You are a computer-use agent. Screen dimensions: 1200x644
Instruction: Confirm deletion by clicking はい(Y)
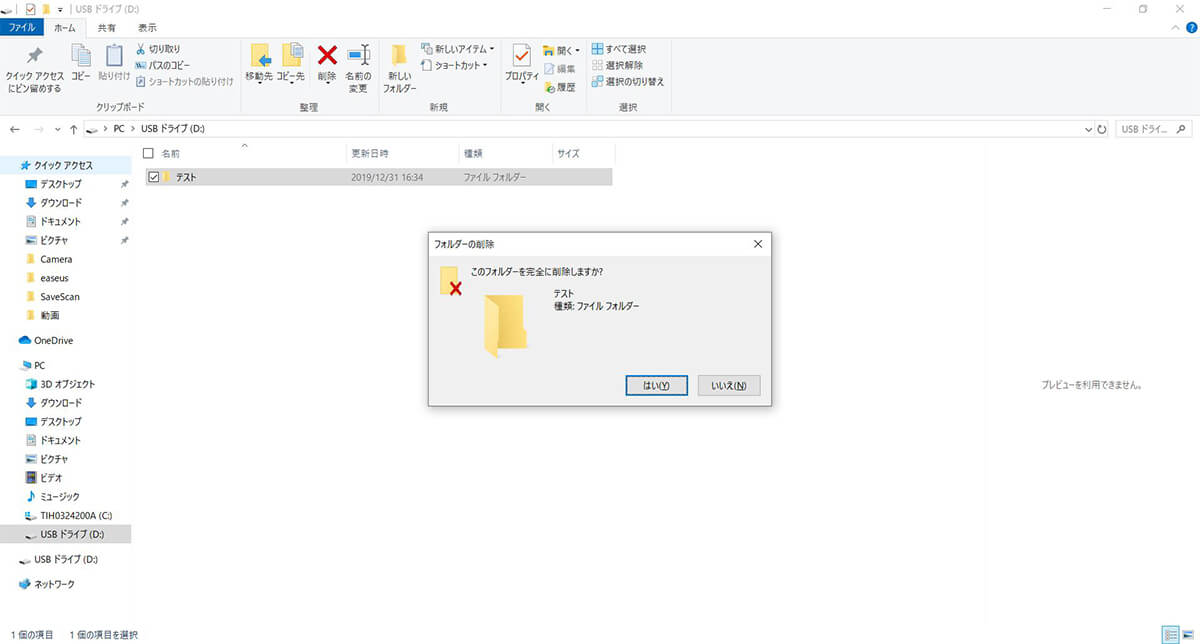point(656,384)
